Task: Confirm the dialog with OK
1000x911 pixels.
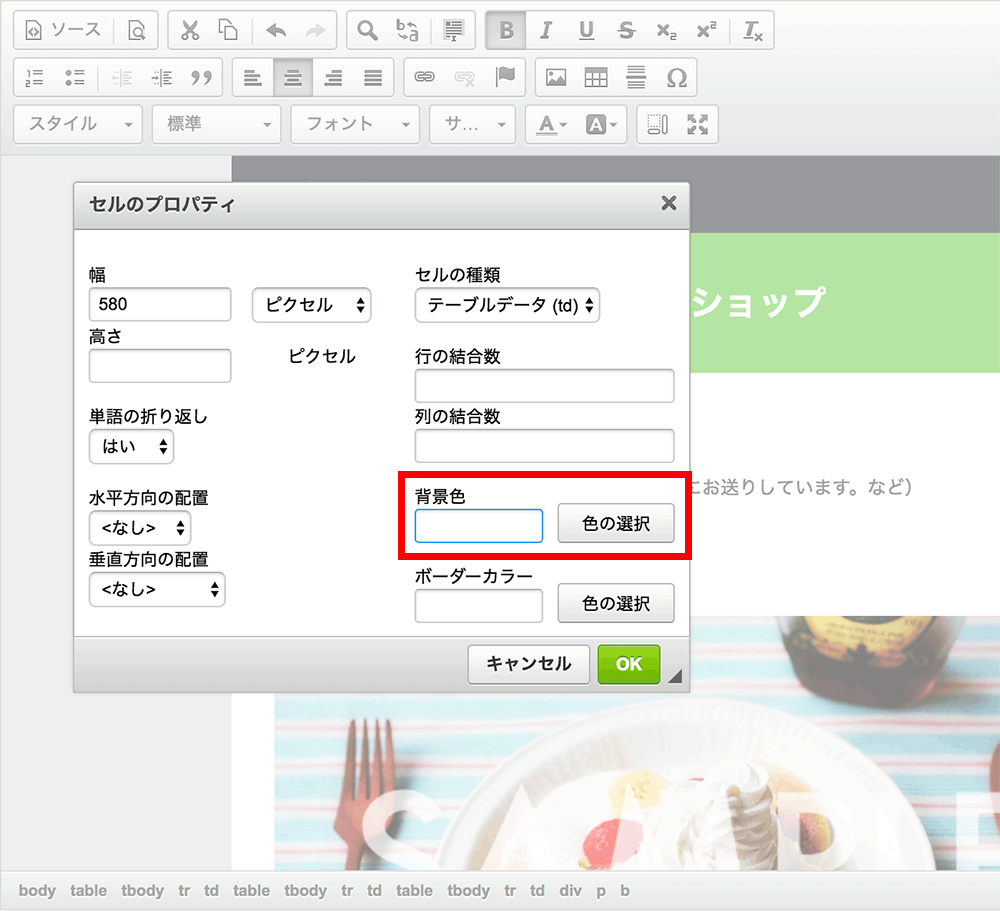Action: (629, 664)
